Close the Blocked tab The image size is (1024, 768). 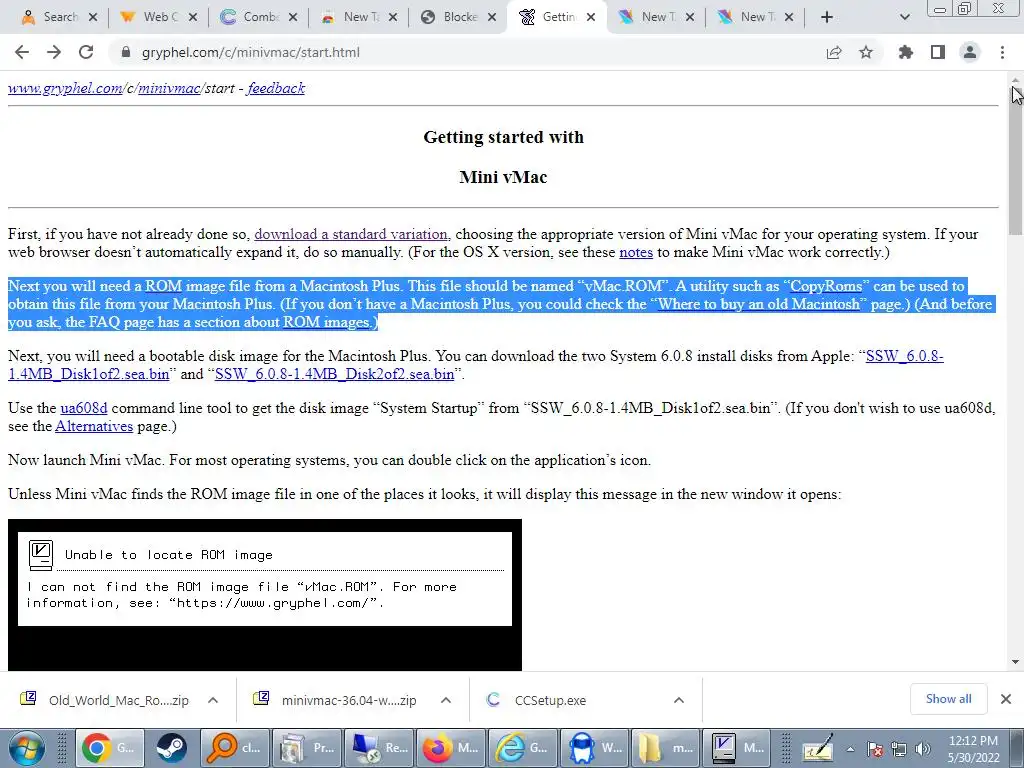pos(492,17)
